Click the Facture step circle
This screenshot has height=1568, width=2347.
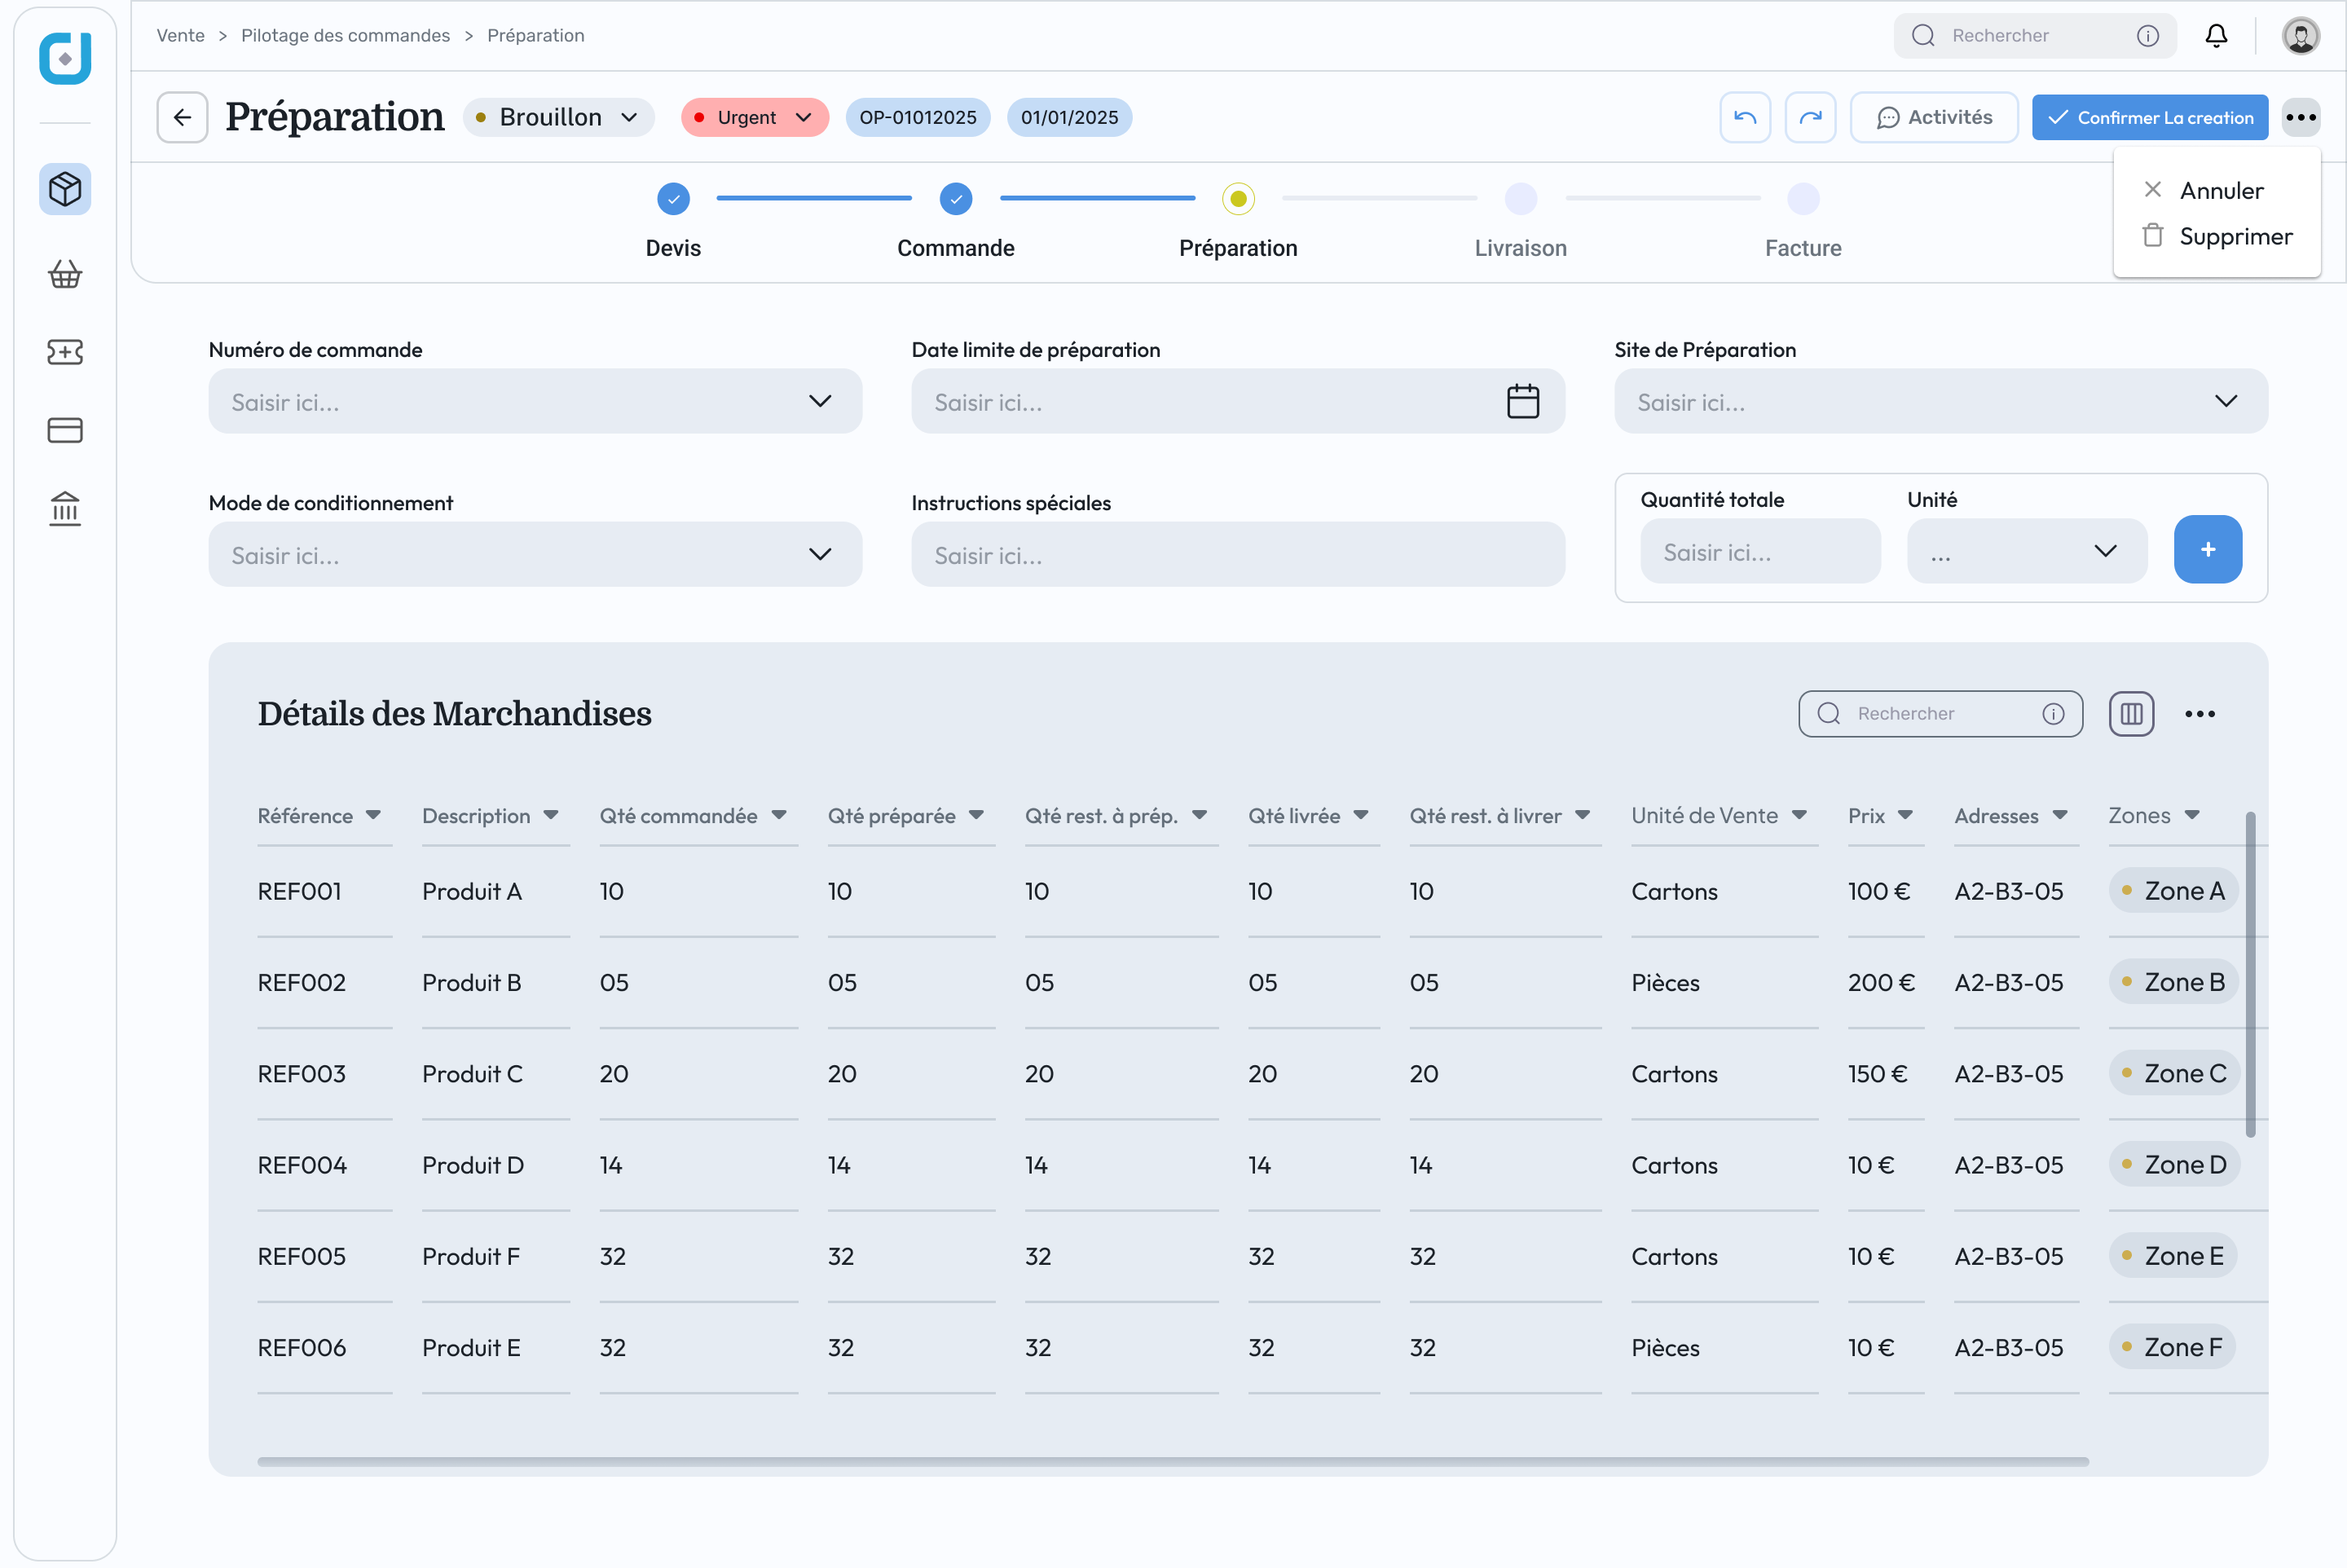tap(1803, 199)
